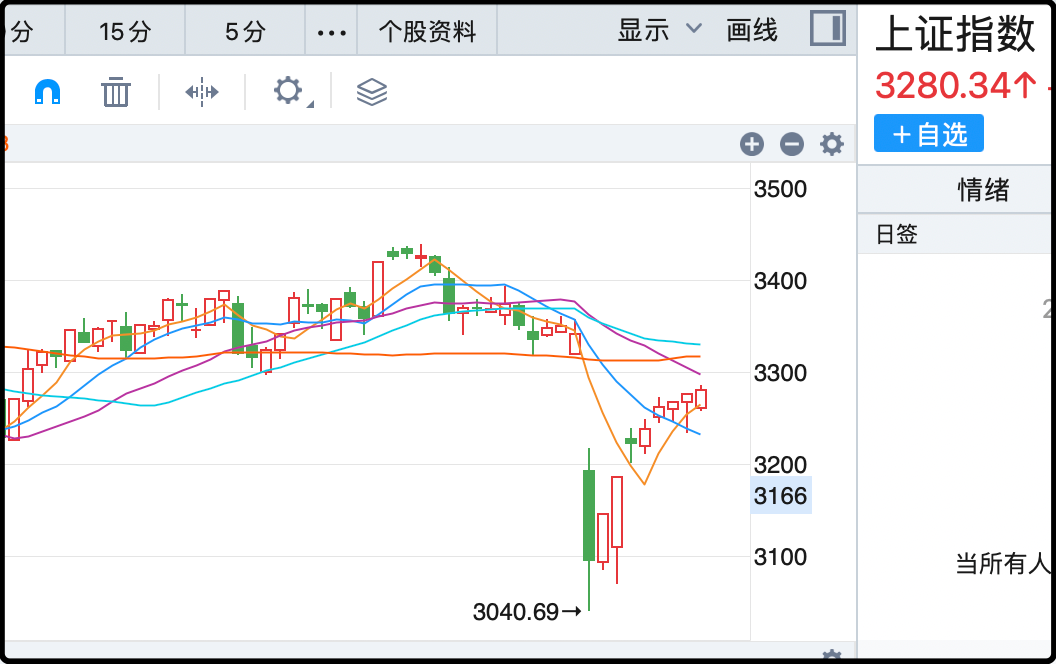Image resolution: width=1056 pixels, height=664 pixels.
Task: Click the 3166 price axis marker
Action: click(780, 496)
